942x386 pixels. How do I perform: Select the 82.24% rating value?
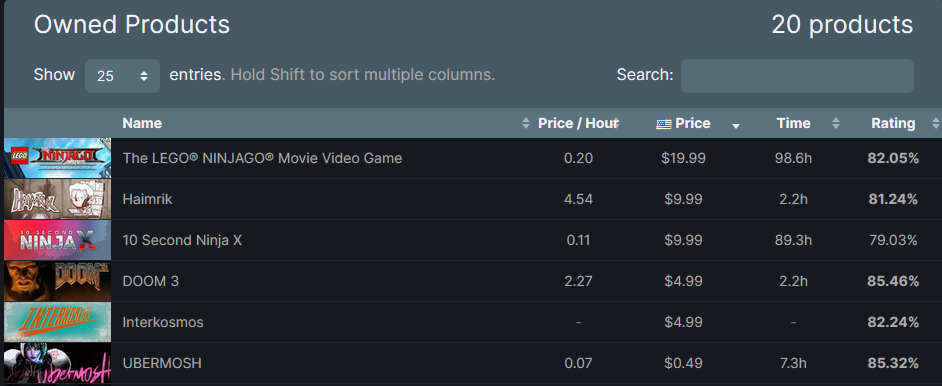click(x=893, y=322)
